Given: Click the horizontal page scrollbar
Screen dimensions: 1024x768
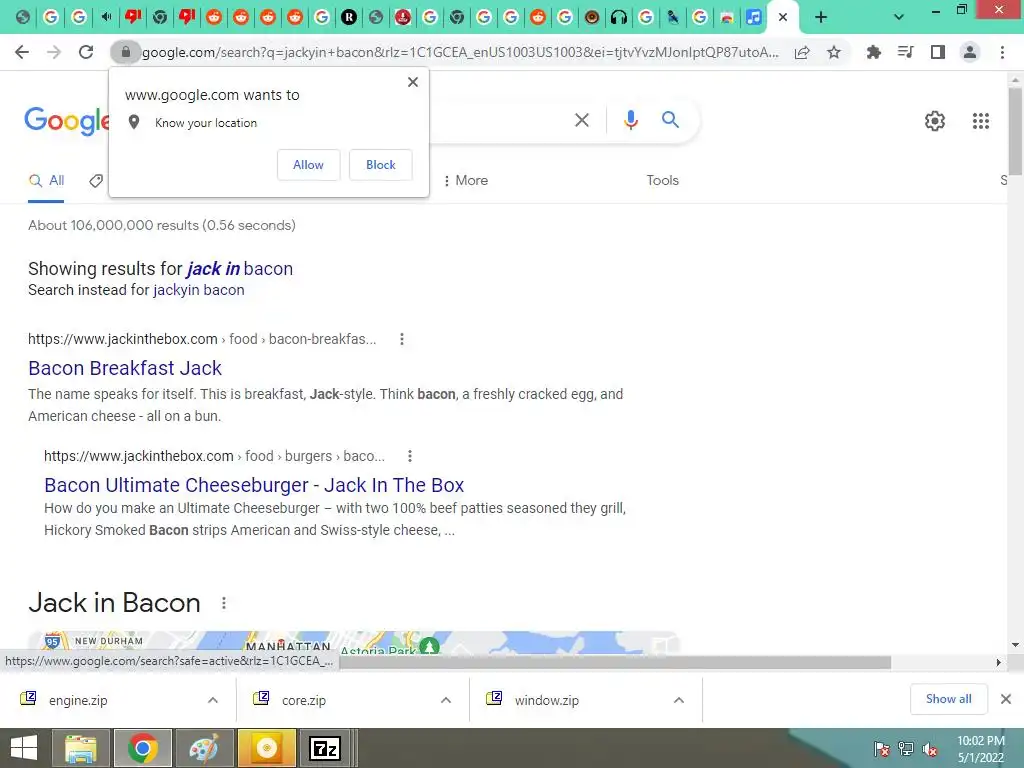Looking at the screenshot, I should (x=615, y=662).
